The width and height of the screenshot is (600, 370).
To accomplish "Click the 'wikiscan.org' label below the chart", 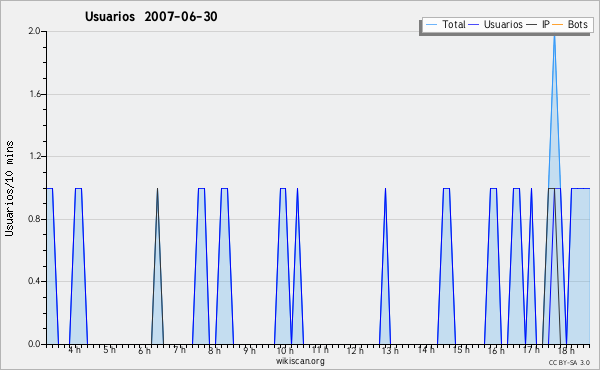I will click(x=300, y=361).
